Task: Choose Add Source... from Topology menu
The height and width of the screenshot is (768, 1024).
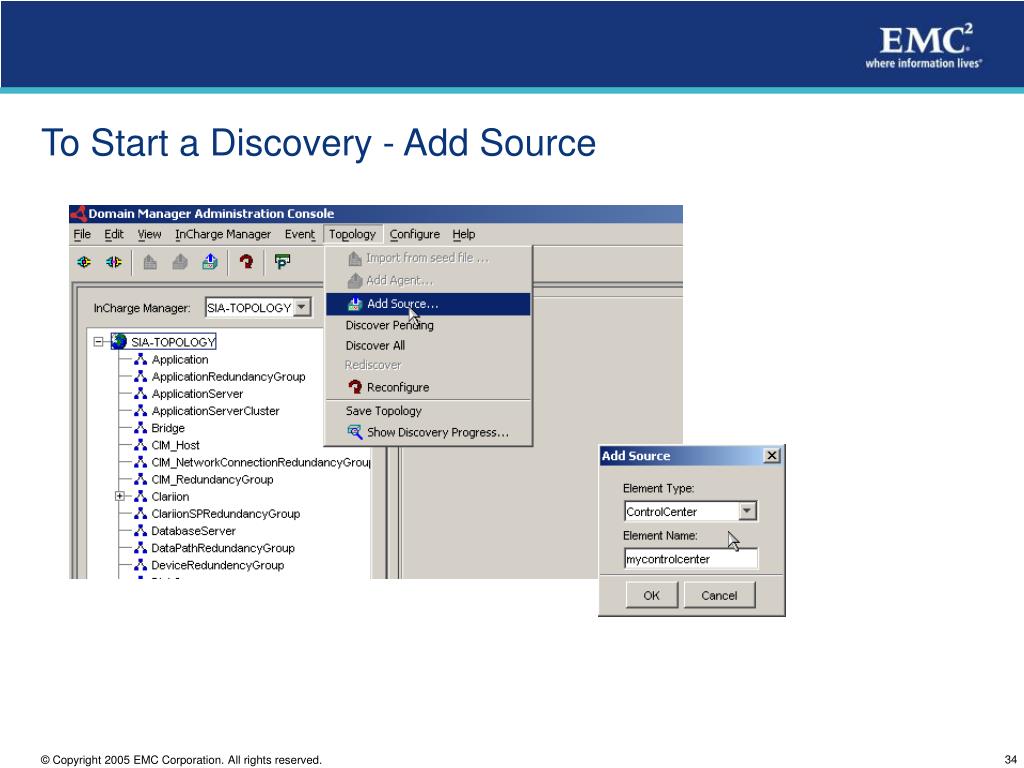Action: pos(428,304)
